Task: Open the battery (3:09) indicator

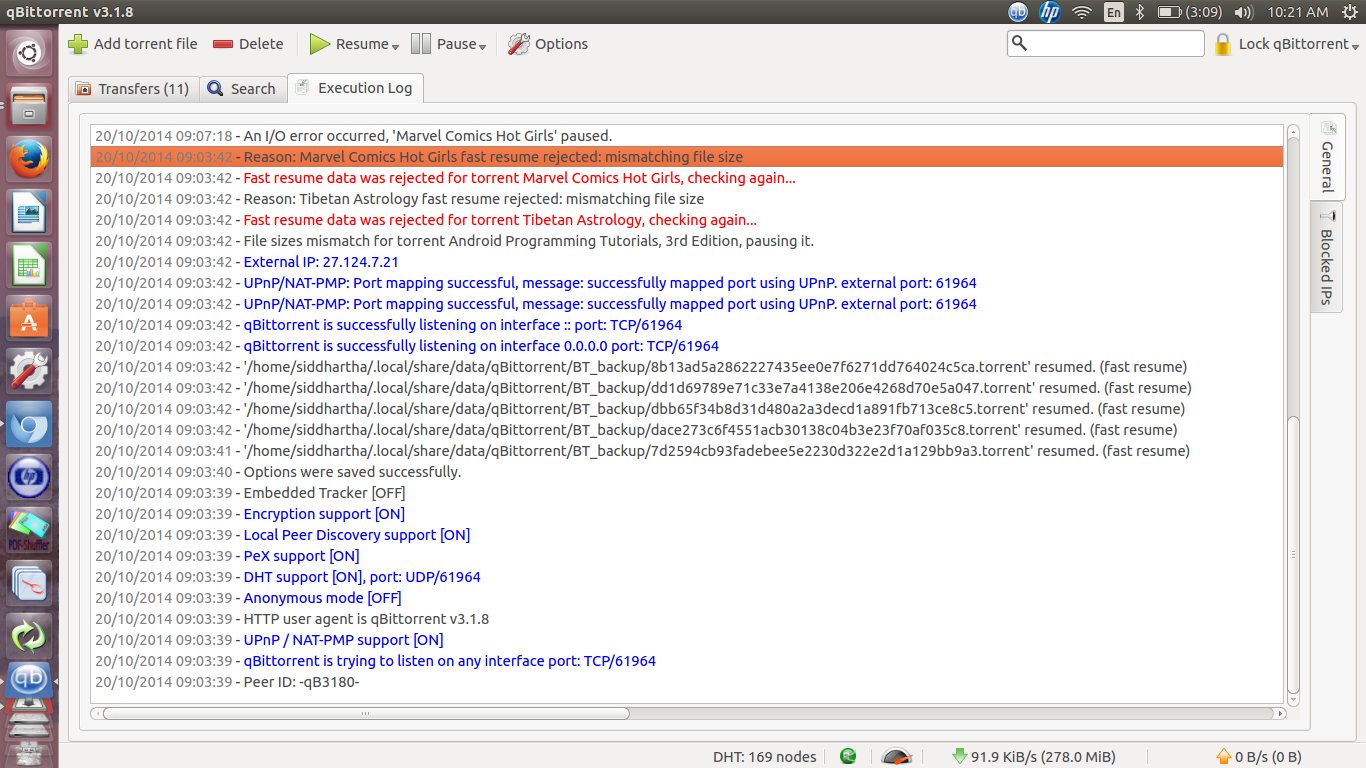Action: 1192,12
